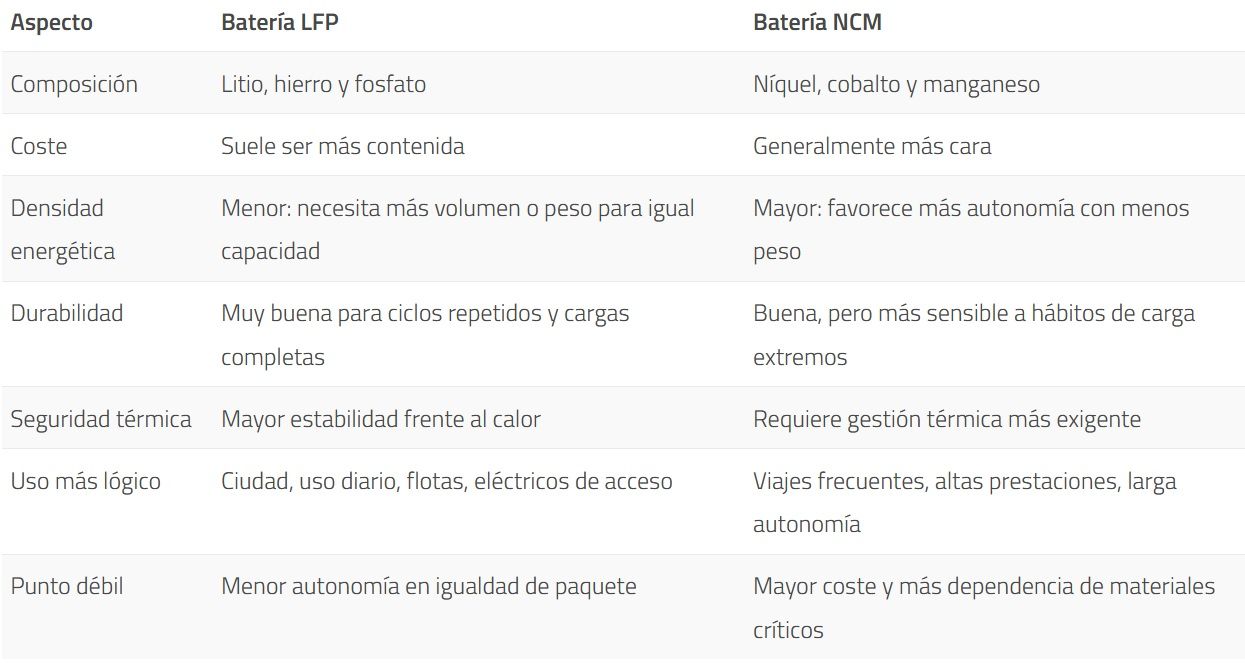Click the 'Generalmente más cara' cell

pyautogui.click(x=872, y=146)
